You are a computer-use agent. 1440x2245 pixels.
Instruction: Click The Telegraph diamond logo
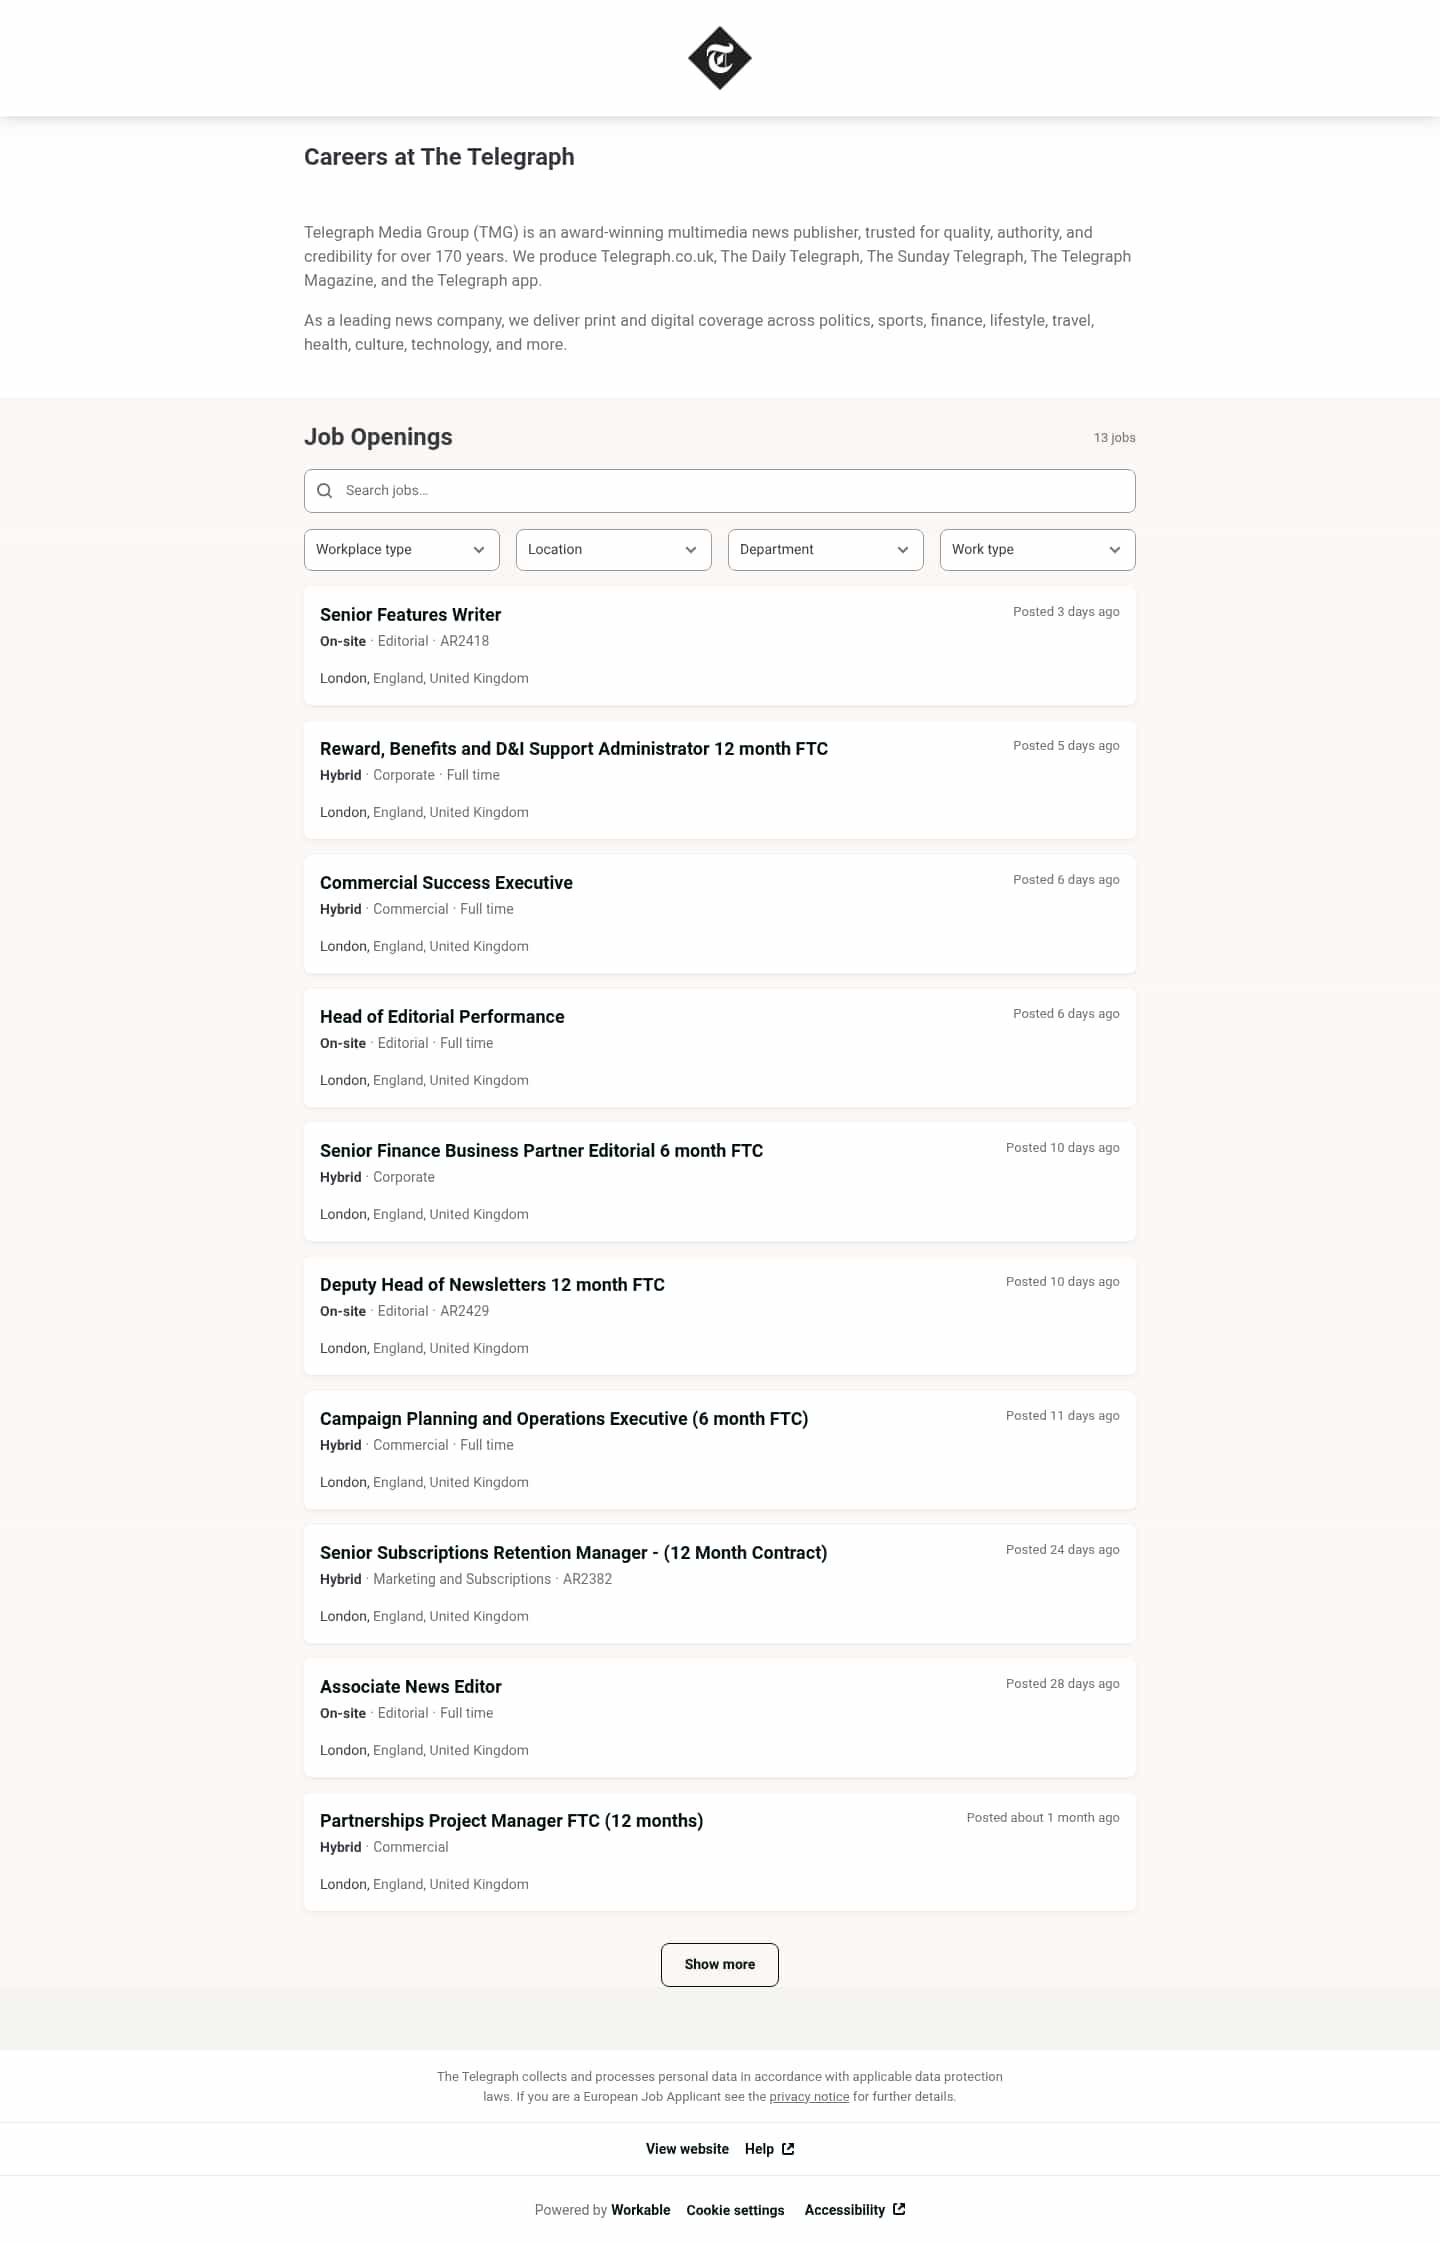pos(720,58)
